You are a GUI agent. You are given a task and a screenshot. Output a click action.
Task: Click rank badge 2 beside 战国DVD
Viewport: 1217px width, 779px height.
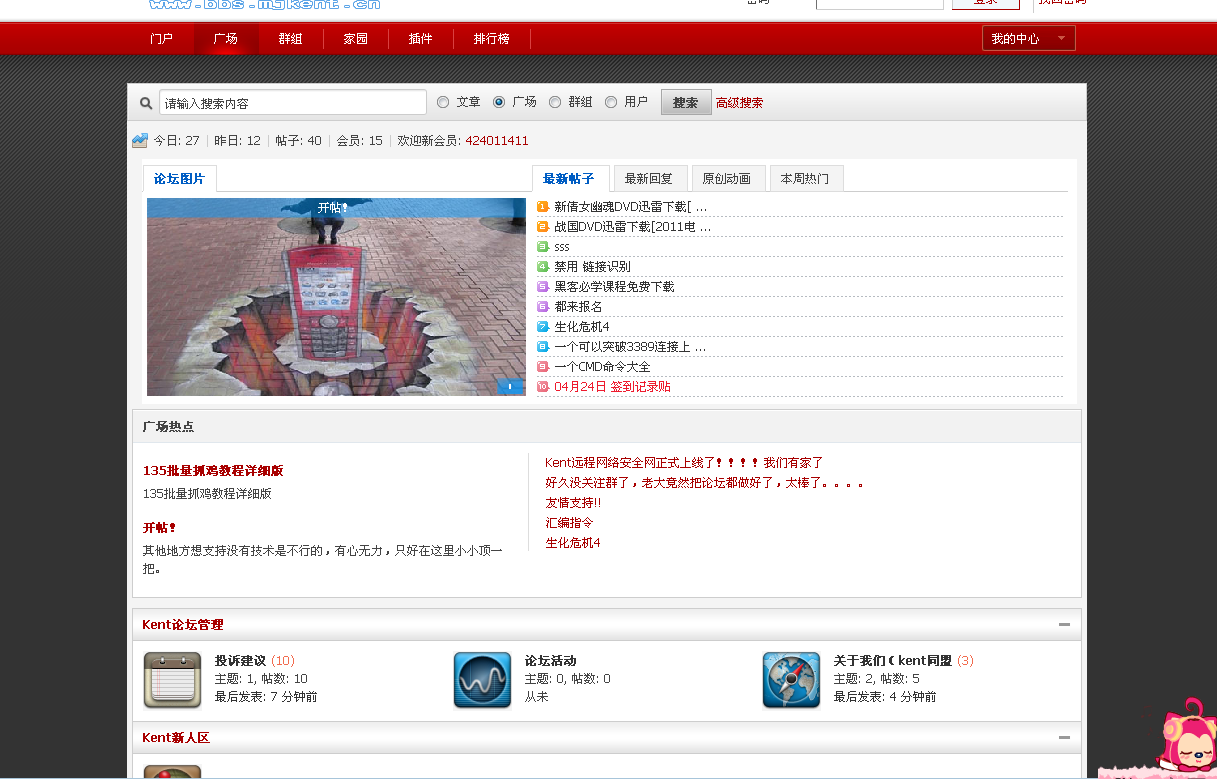pos(543,227)
